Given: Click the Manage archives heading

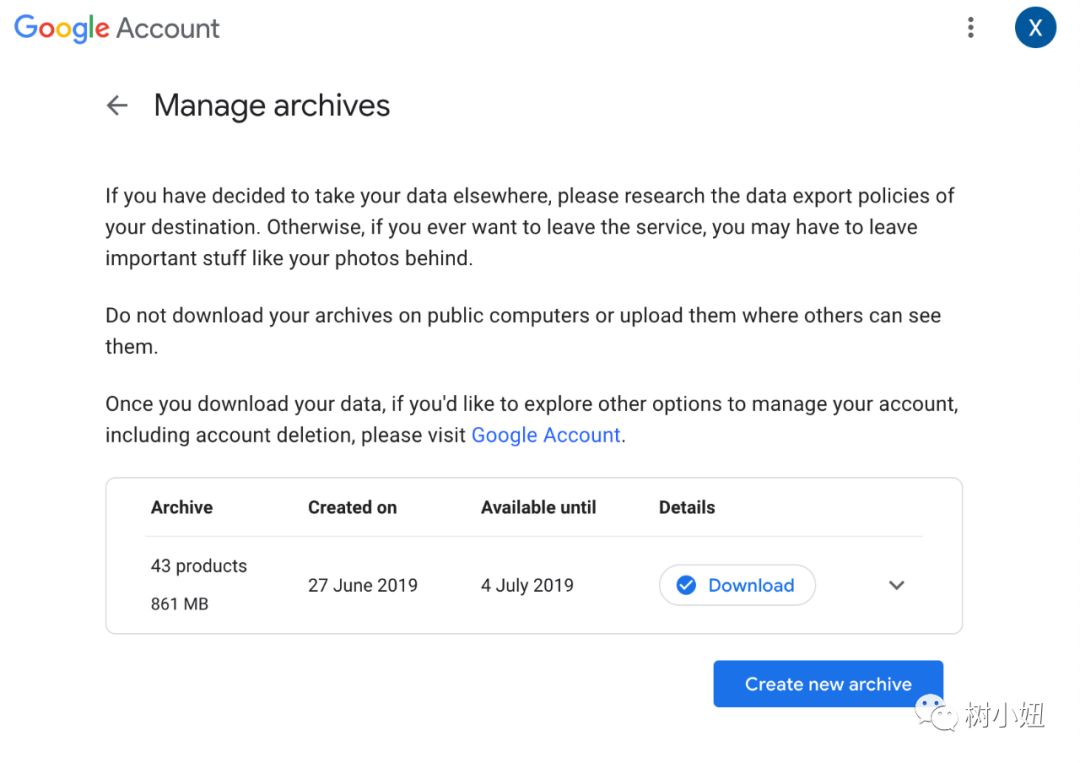Looking at the screenshot, I should click(x=272, y=105).
